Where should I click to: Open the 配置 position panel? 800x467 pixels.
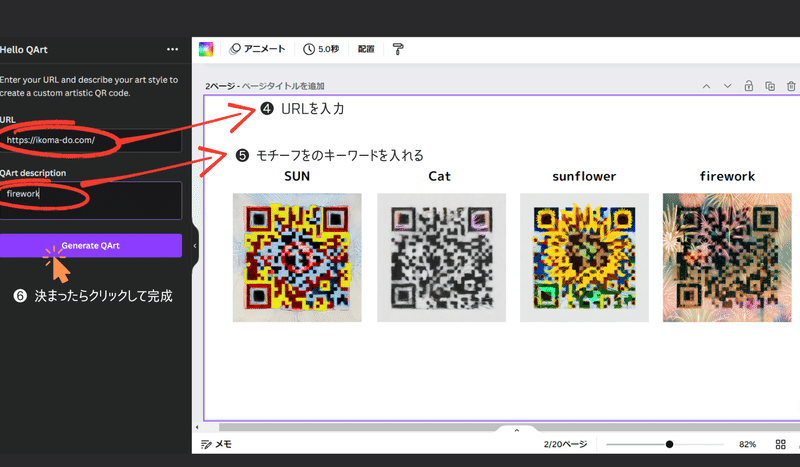tap(366, 49)
